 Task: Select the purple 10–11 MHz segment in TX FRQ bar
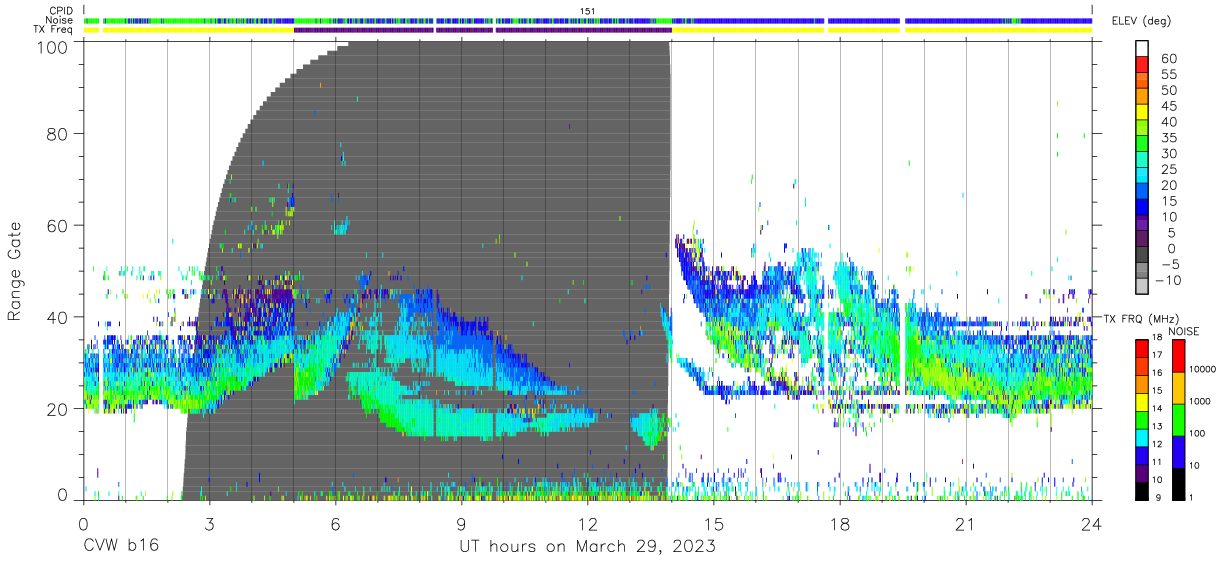point(1141,473)
